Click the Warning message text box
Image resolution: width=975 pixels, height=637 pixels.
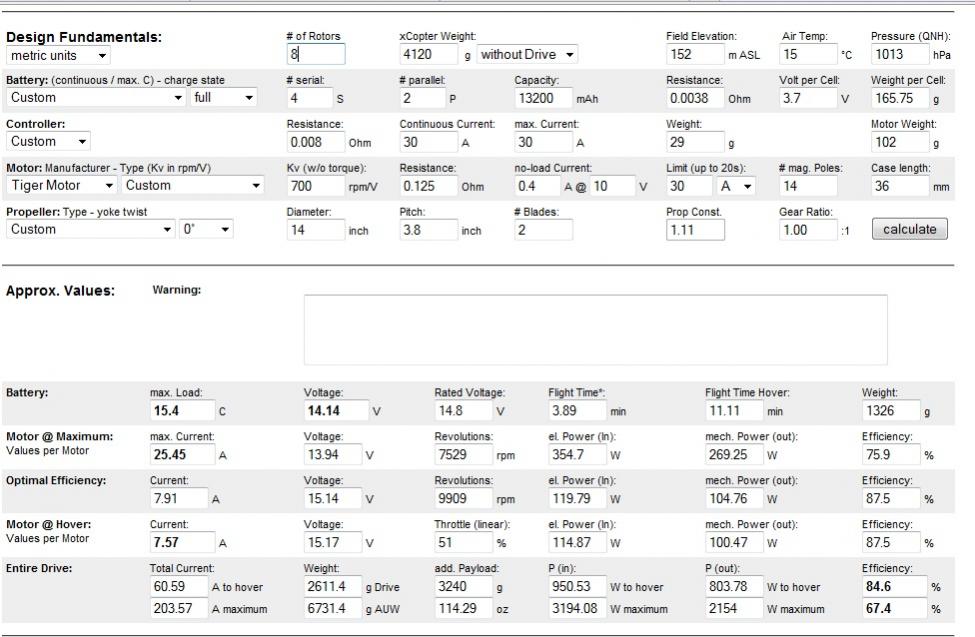[595, 330]
